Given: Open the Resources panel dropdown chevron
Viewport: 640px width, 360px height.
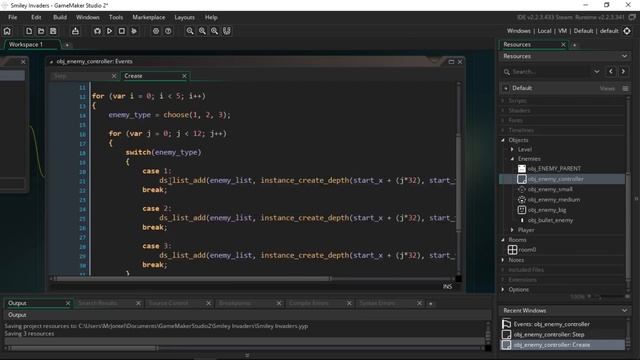Looking at the screenshot, I should 624,56.
